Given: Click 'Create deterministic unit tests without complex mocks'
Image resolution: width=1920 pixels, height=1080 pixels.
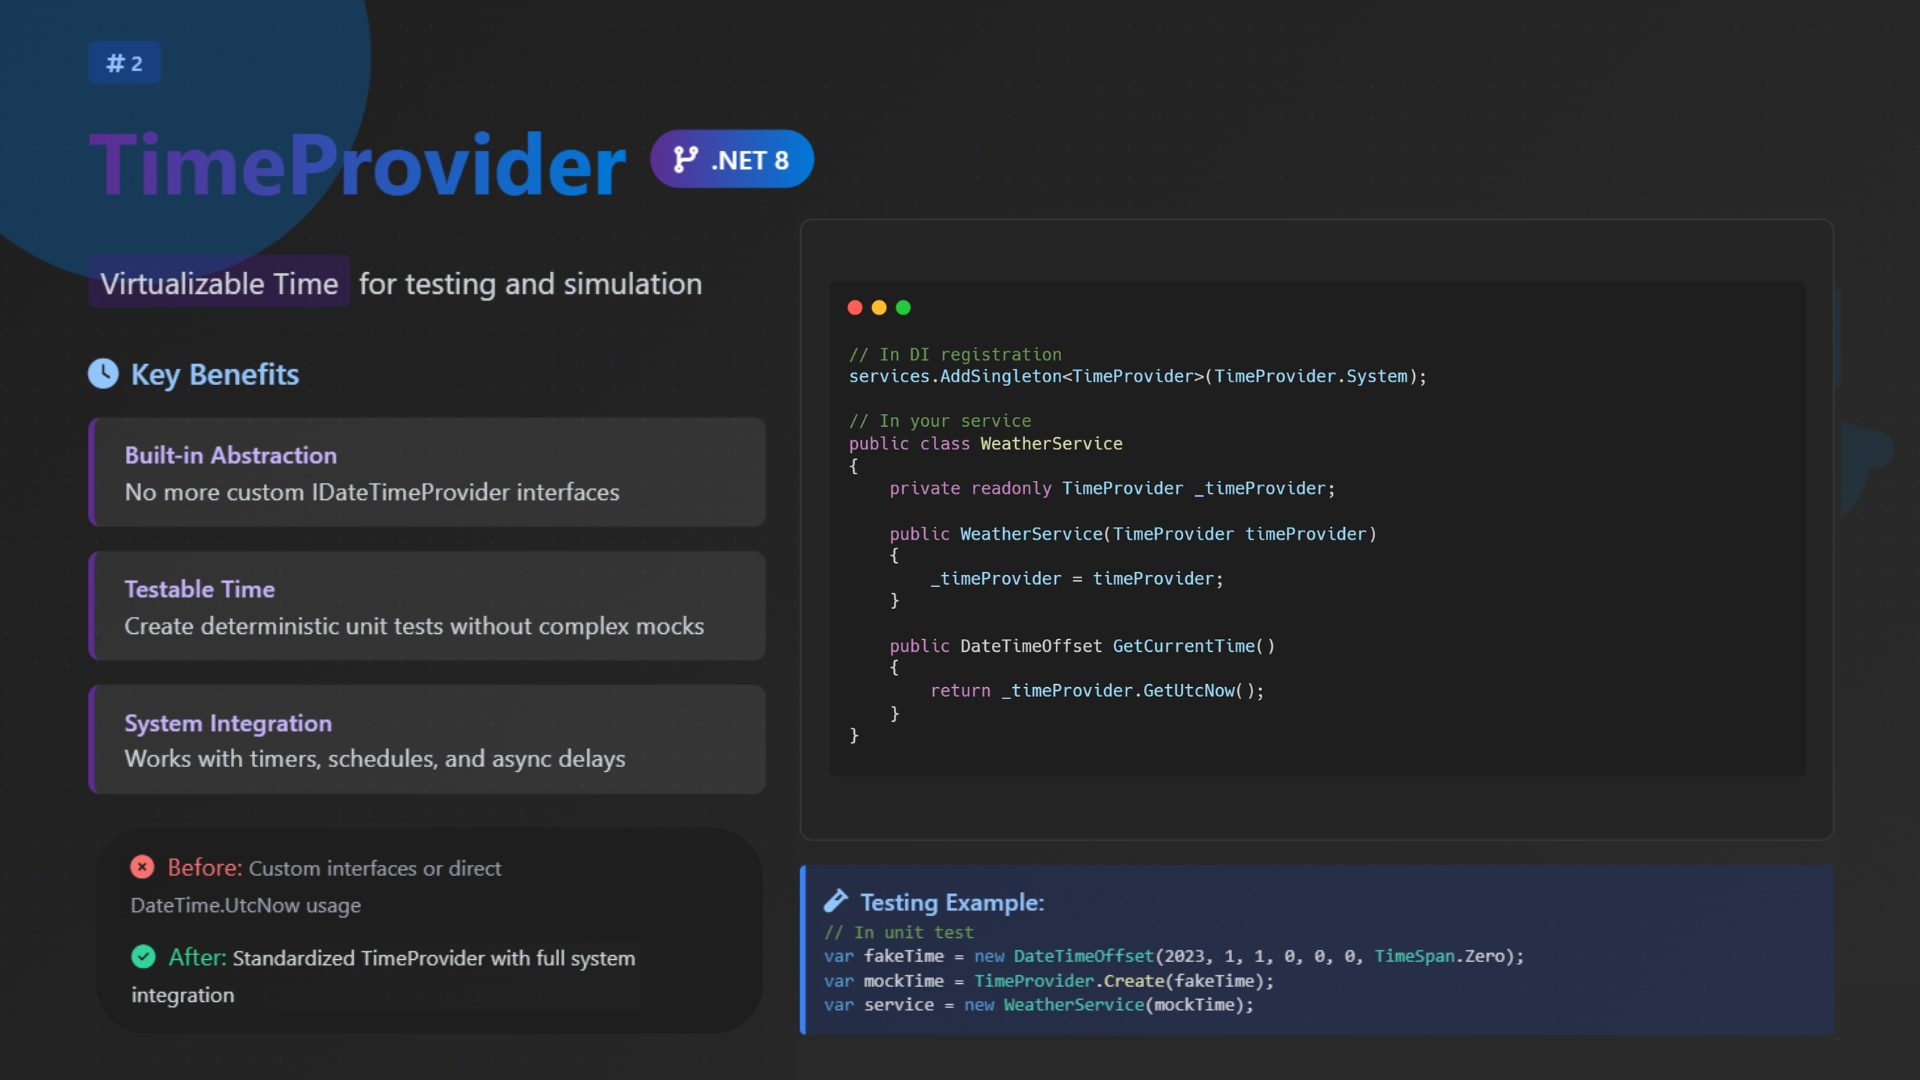Looking at the screenshot, I should click(x=414, y=626).
